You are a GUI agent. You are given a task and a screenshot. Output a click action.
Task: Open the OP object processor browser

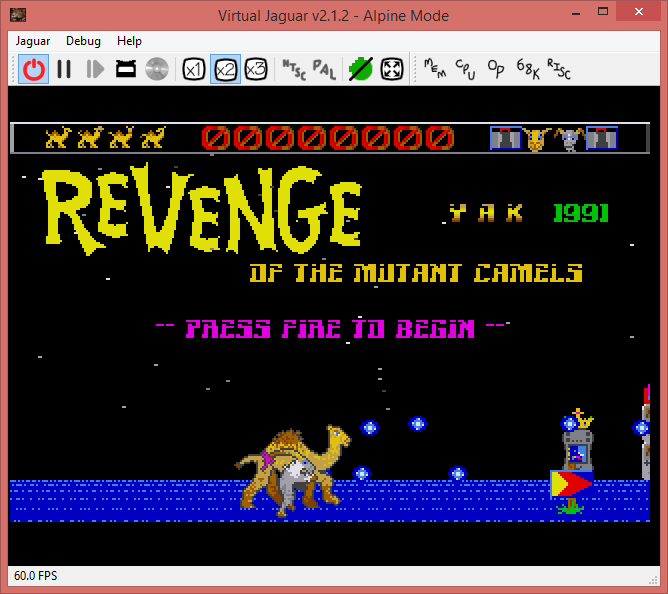click(496, 69)
